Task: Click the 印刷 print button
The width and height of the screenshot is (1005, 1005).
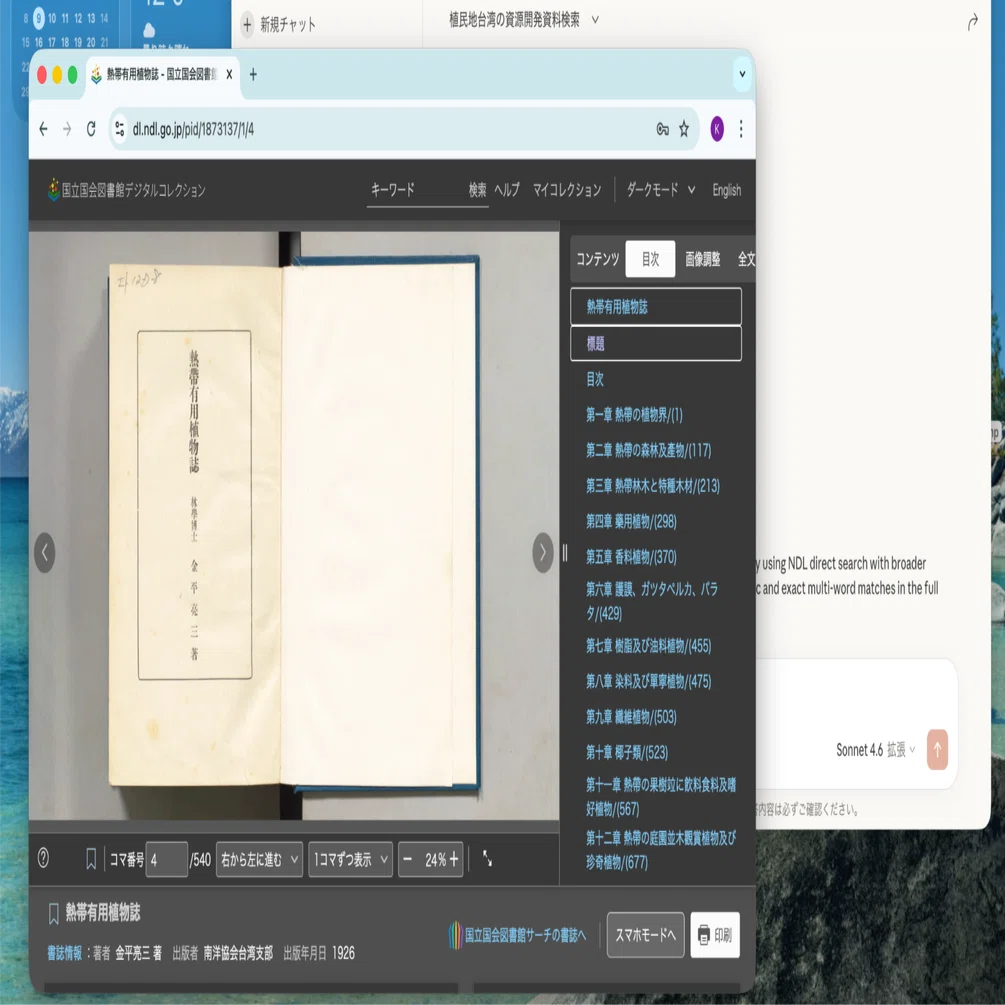Action: [715, 935]
